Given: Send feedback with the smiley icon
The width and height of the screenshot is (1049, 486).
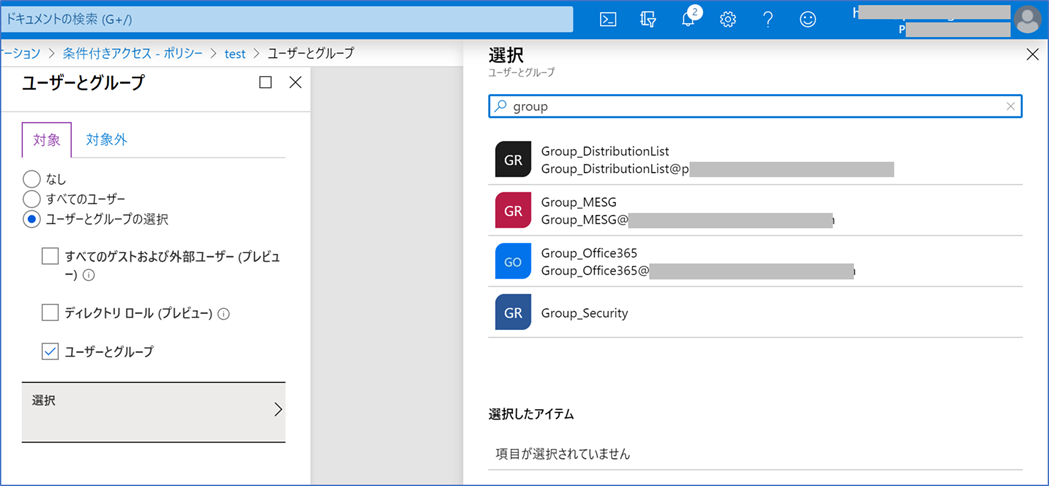Looking at the screenshot, I should pyautogui.click(x=808, y=19).
